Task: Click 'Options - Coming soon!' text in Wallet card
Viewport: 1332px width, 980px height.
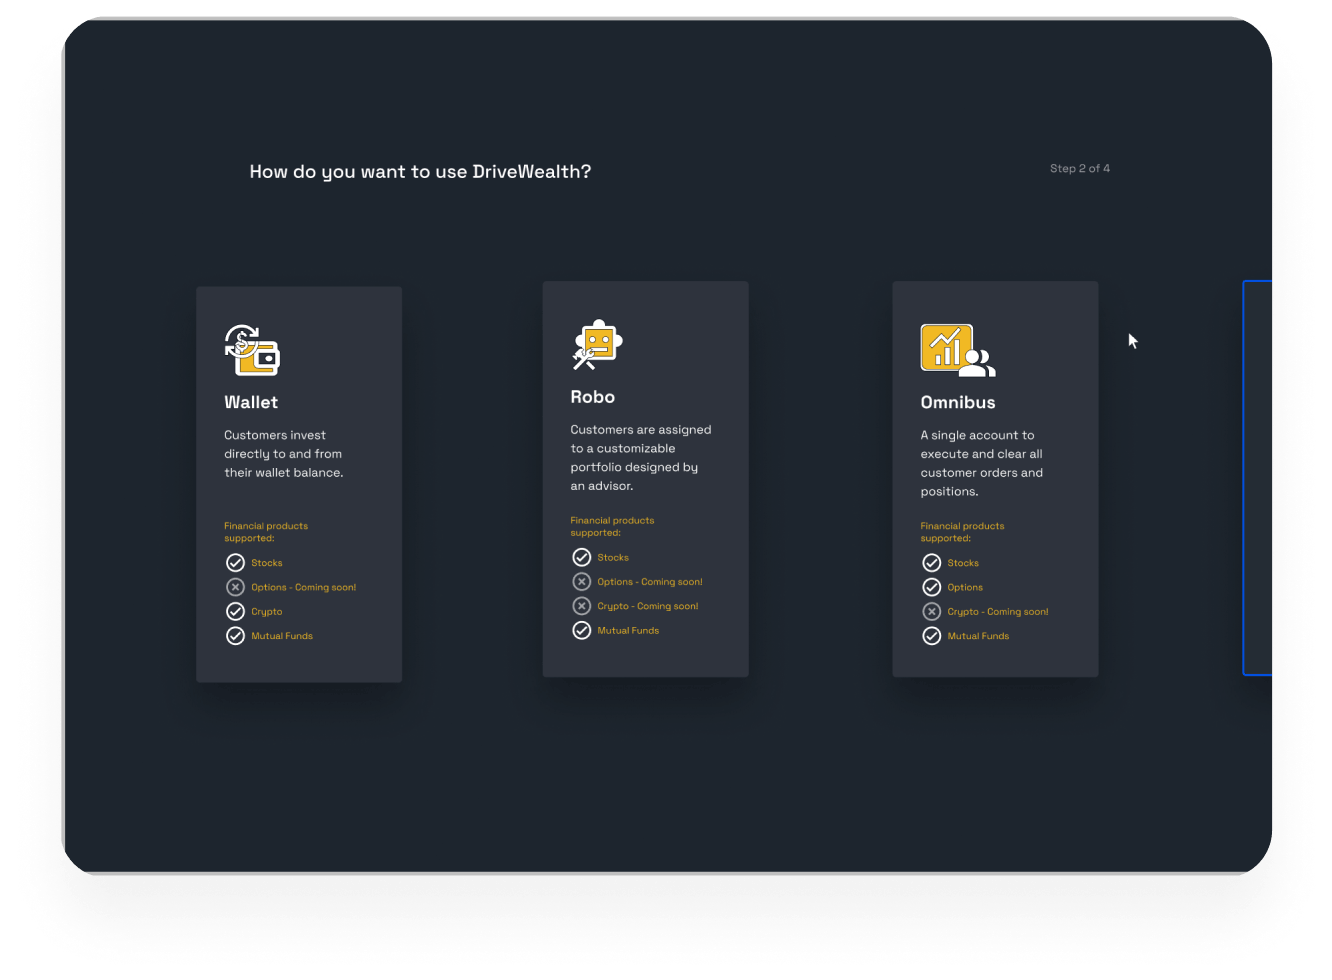Action: pos(304,587)
